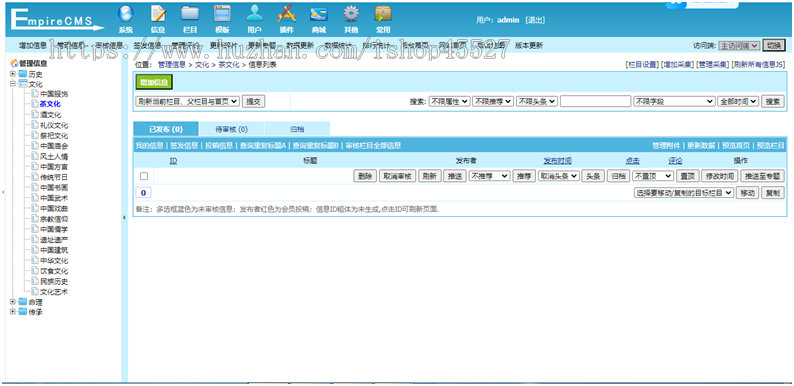Click into the search keyword field
The height and width of the screenshot is (386, 794).
[595, 101]
